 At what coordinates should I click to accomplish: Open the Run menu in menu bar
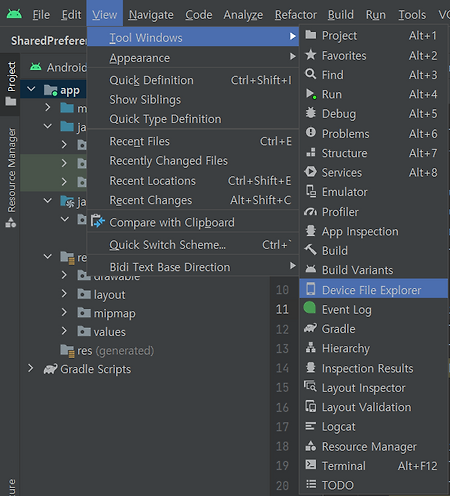[x=376, y=15]
